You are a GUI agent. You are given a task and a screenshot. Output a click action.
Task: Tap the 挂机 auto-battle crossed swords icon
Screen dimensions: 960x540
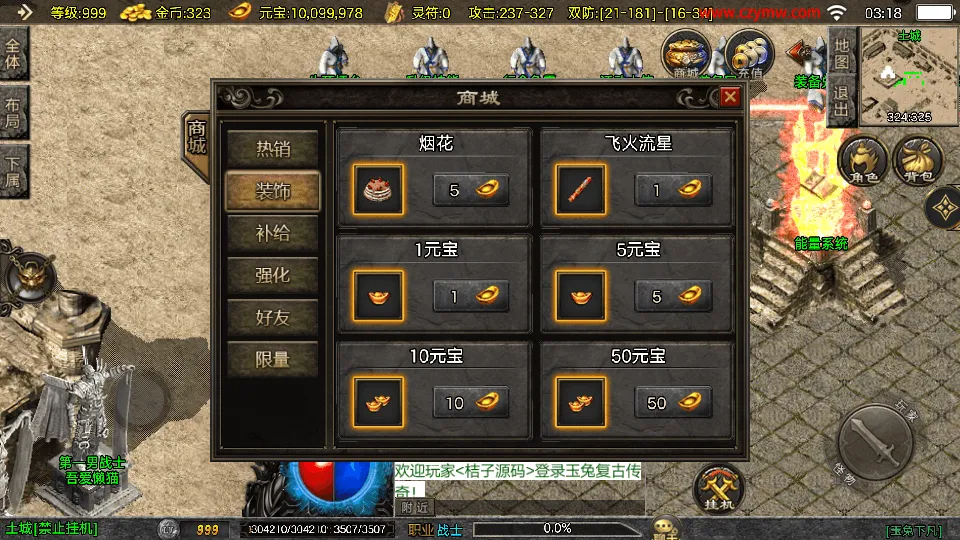[x=719, y=488]
